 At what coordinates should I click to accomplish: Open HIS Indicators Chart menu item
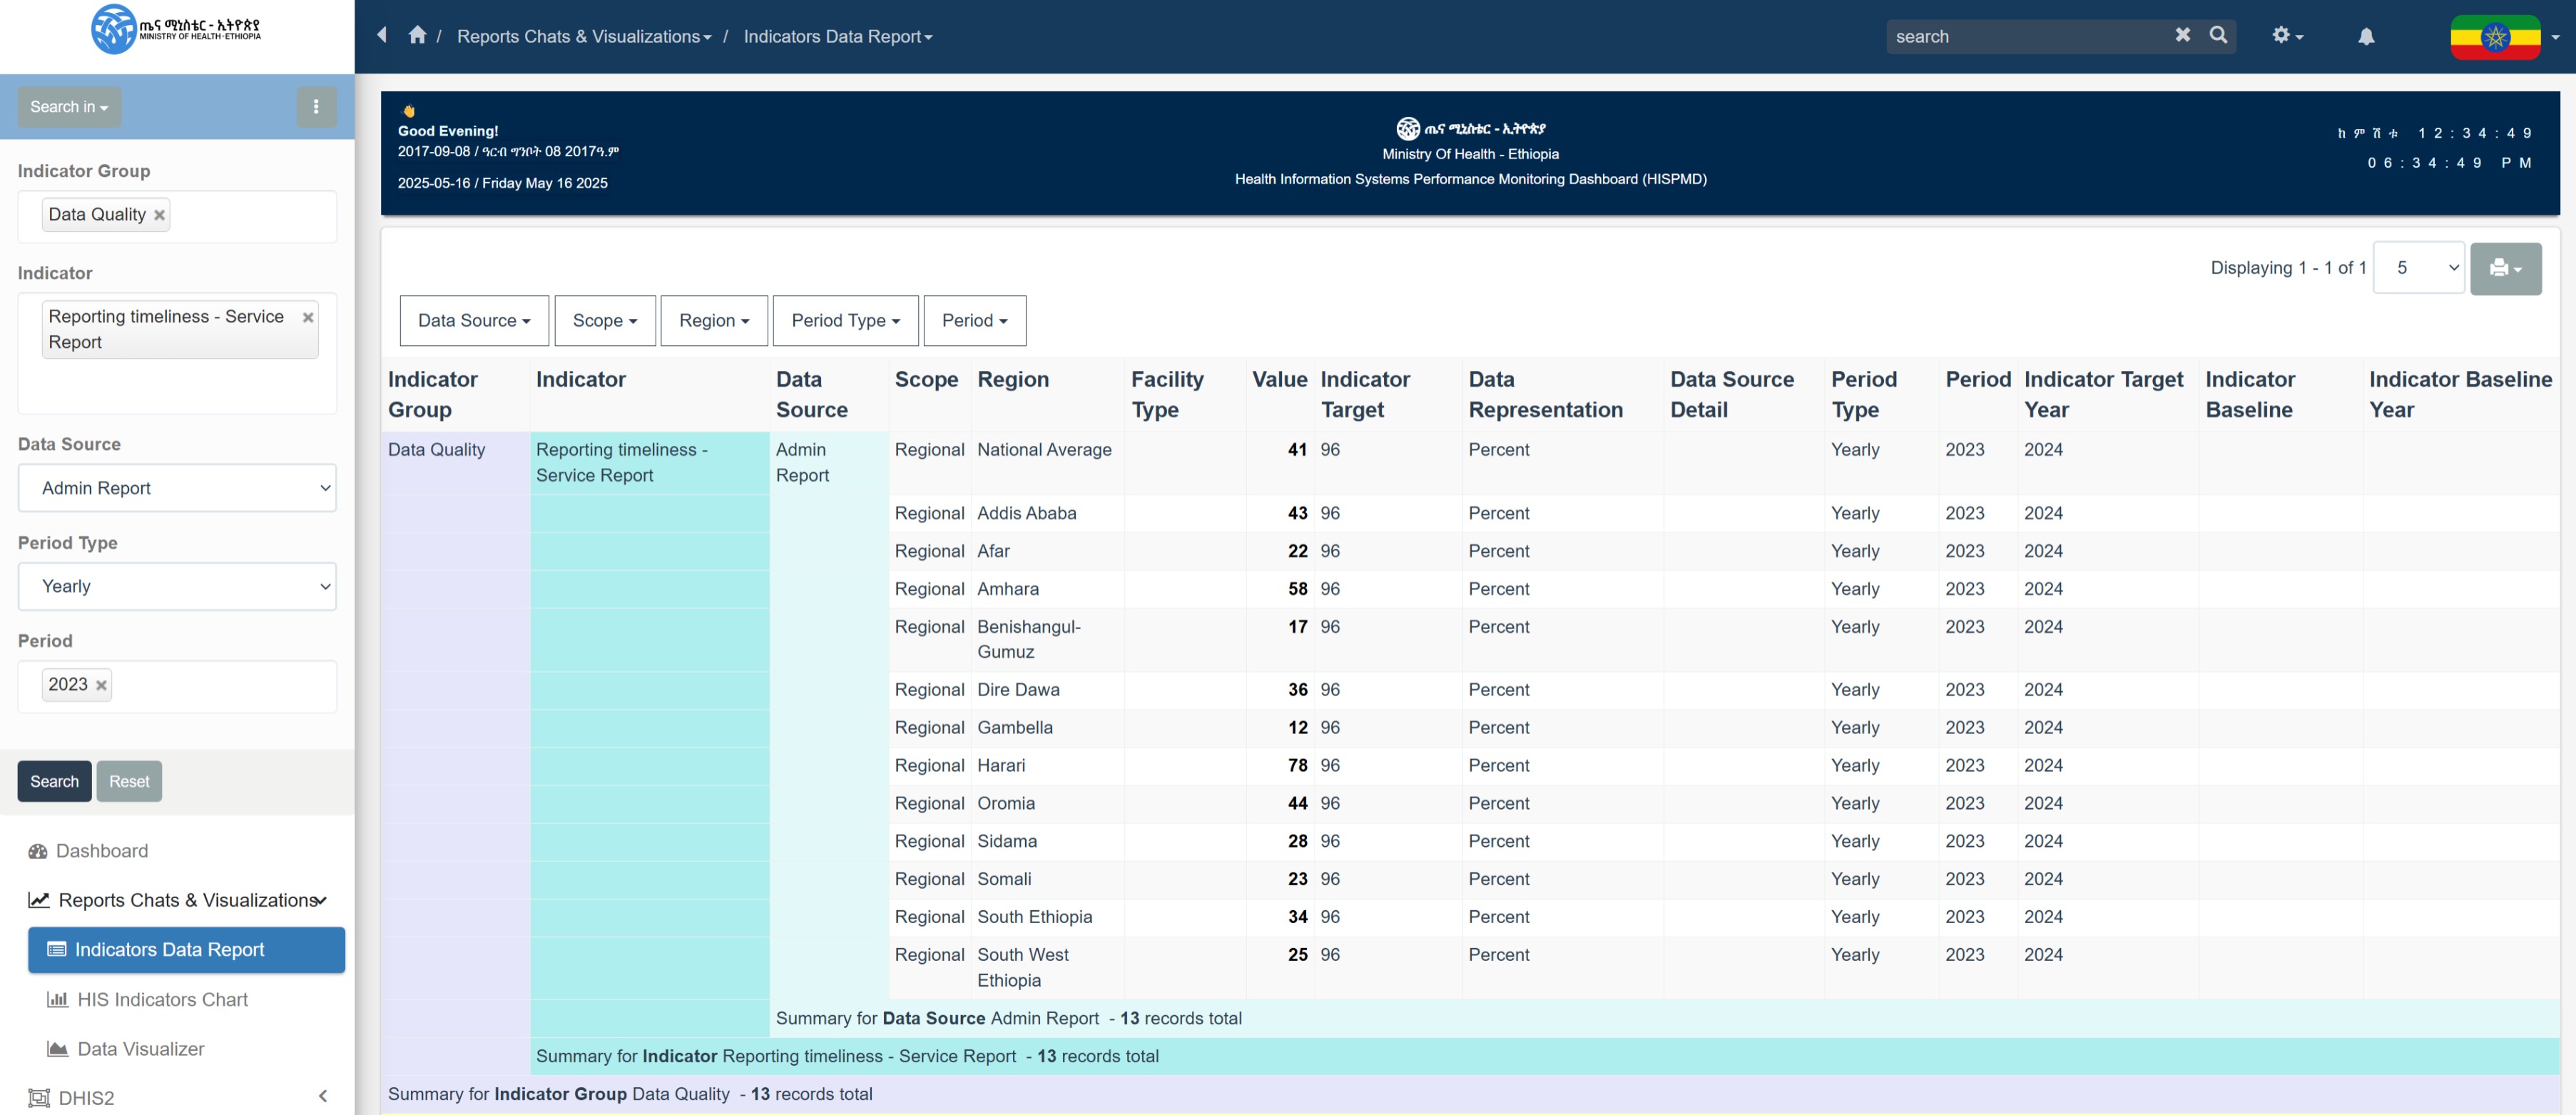point(162,999)
